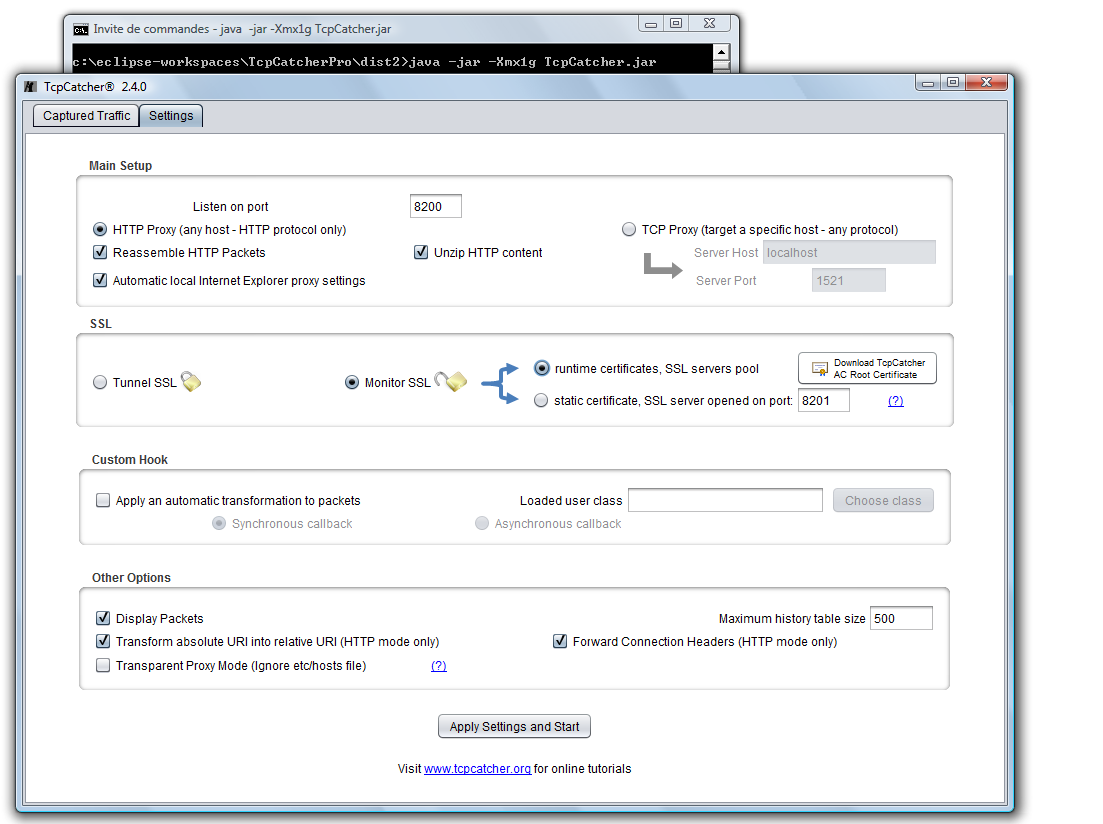Open the SSL section help (?) link

[895, 400]
